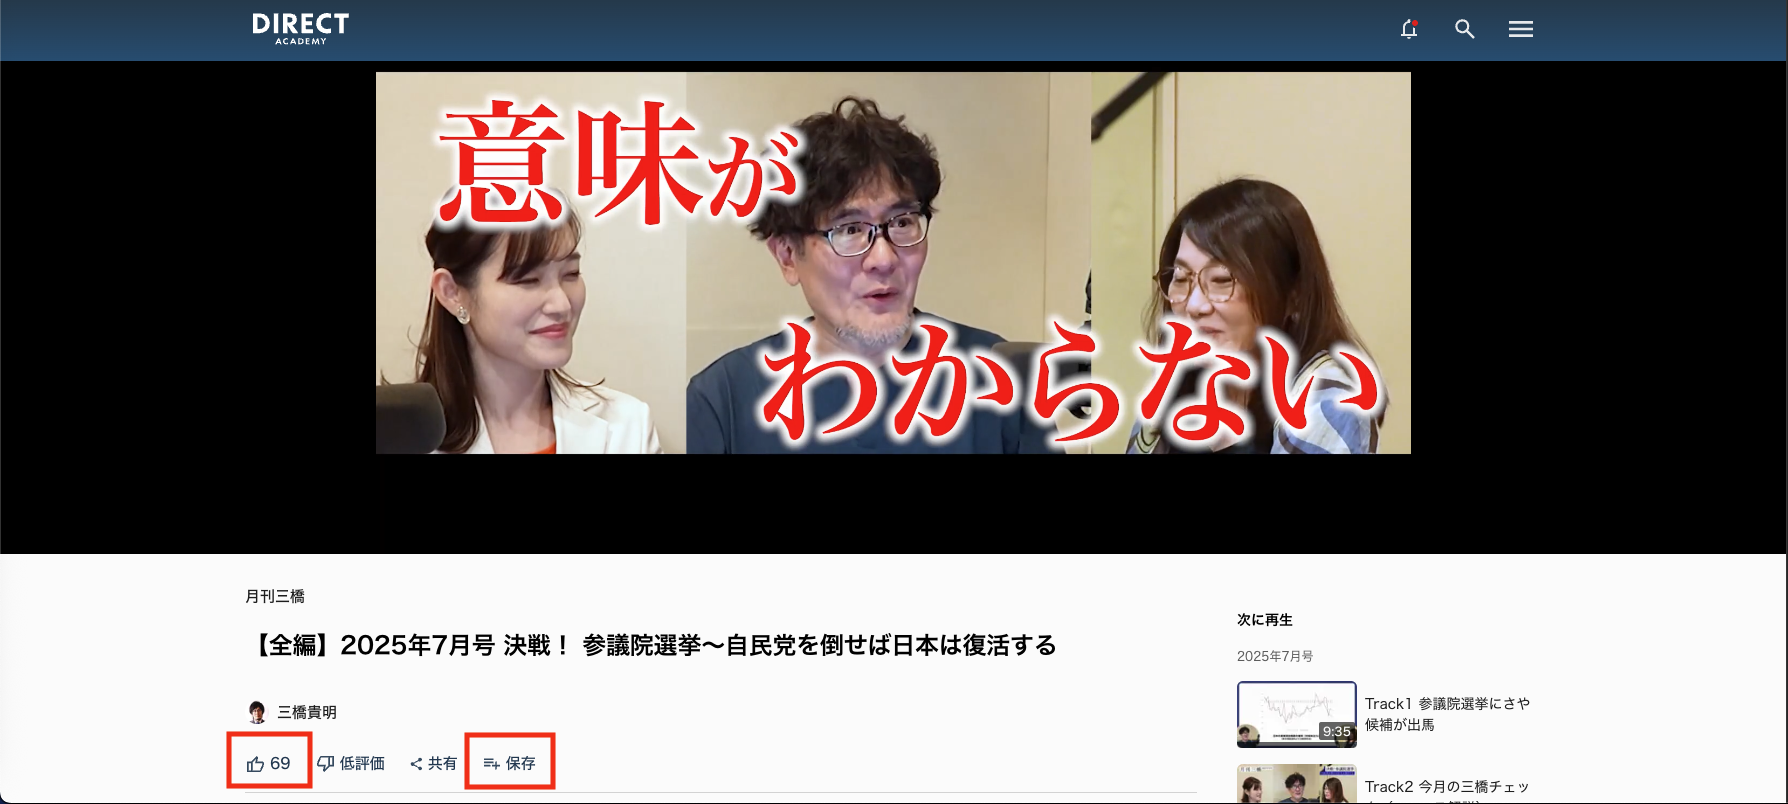This screenshot has height=804, width=1788.
Task: Click the 共有 share button
Action: coord(433,763)
